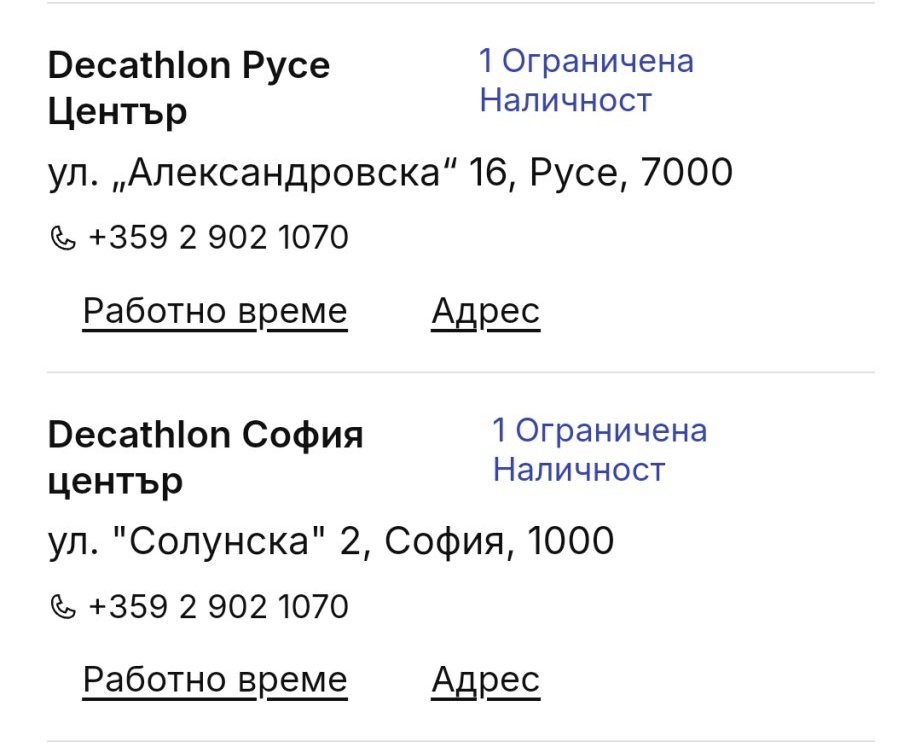The image size is (921, 743).
Task: Open Работно време for Decathlon Русе
Action: click(x=215, y=311)
